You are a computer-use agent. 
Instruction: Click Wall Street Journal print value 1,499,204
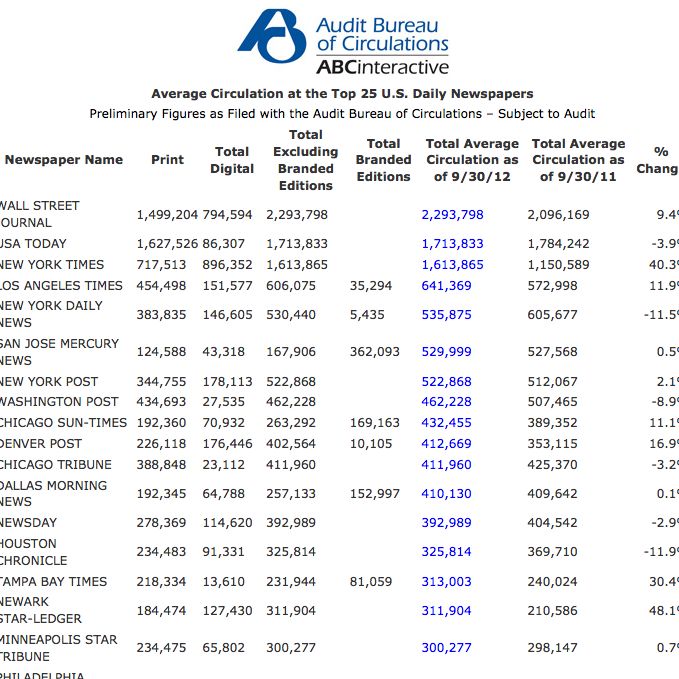pos(167,214)
